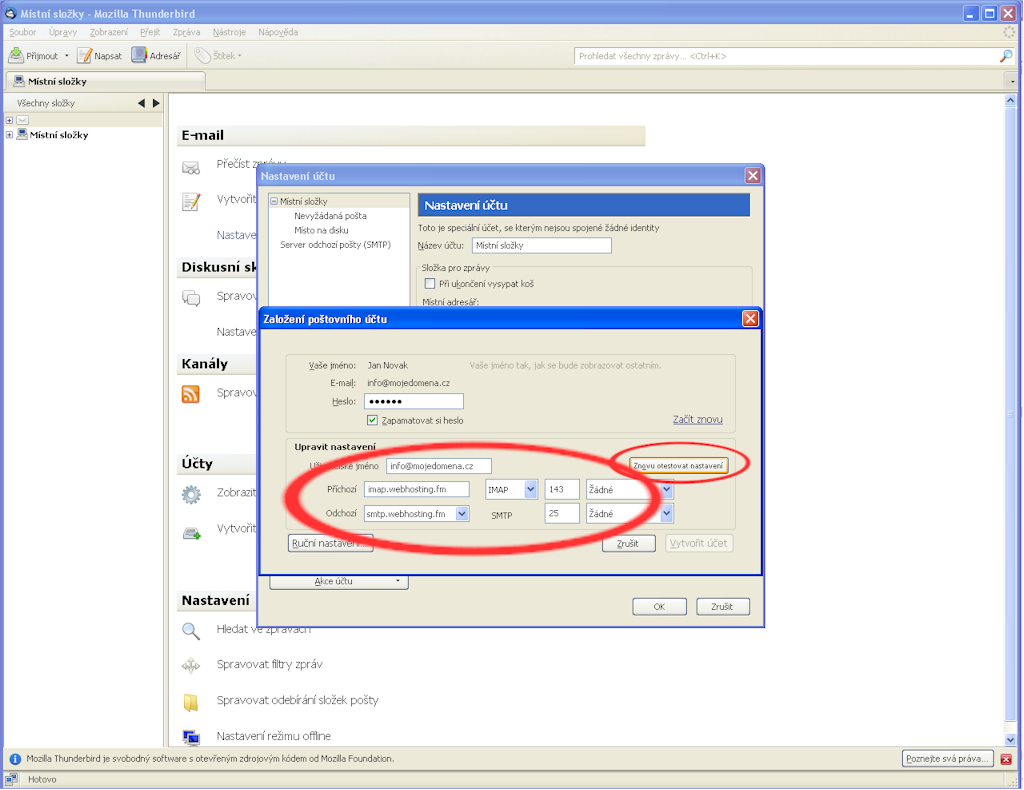Open the Přejít menu
The image size is (1024, 790).
[150, 32]
